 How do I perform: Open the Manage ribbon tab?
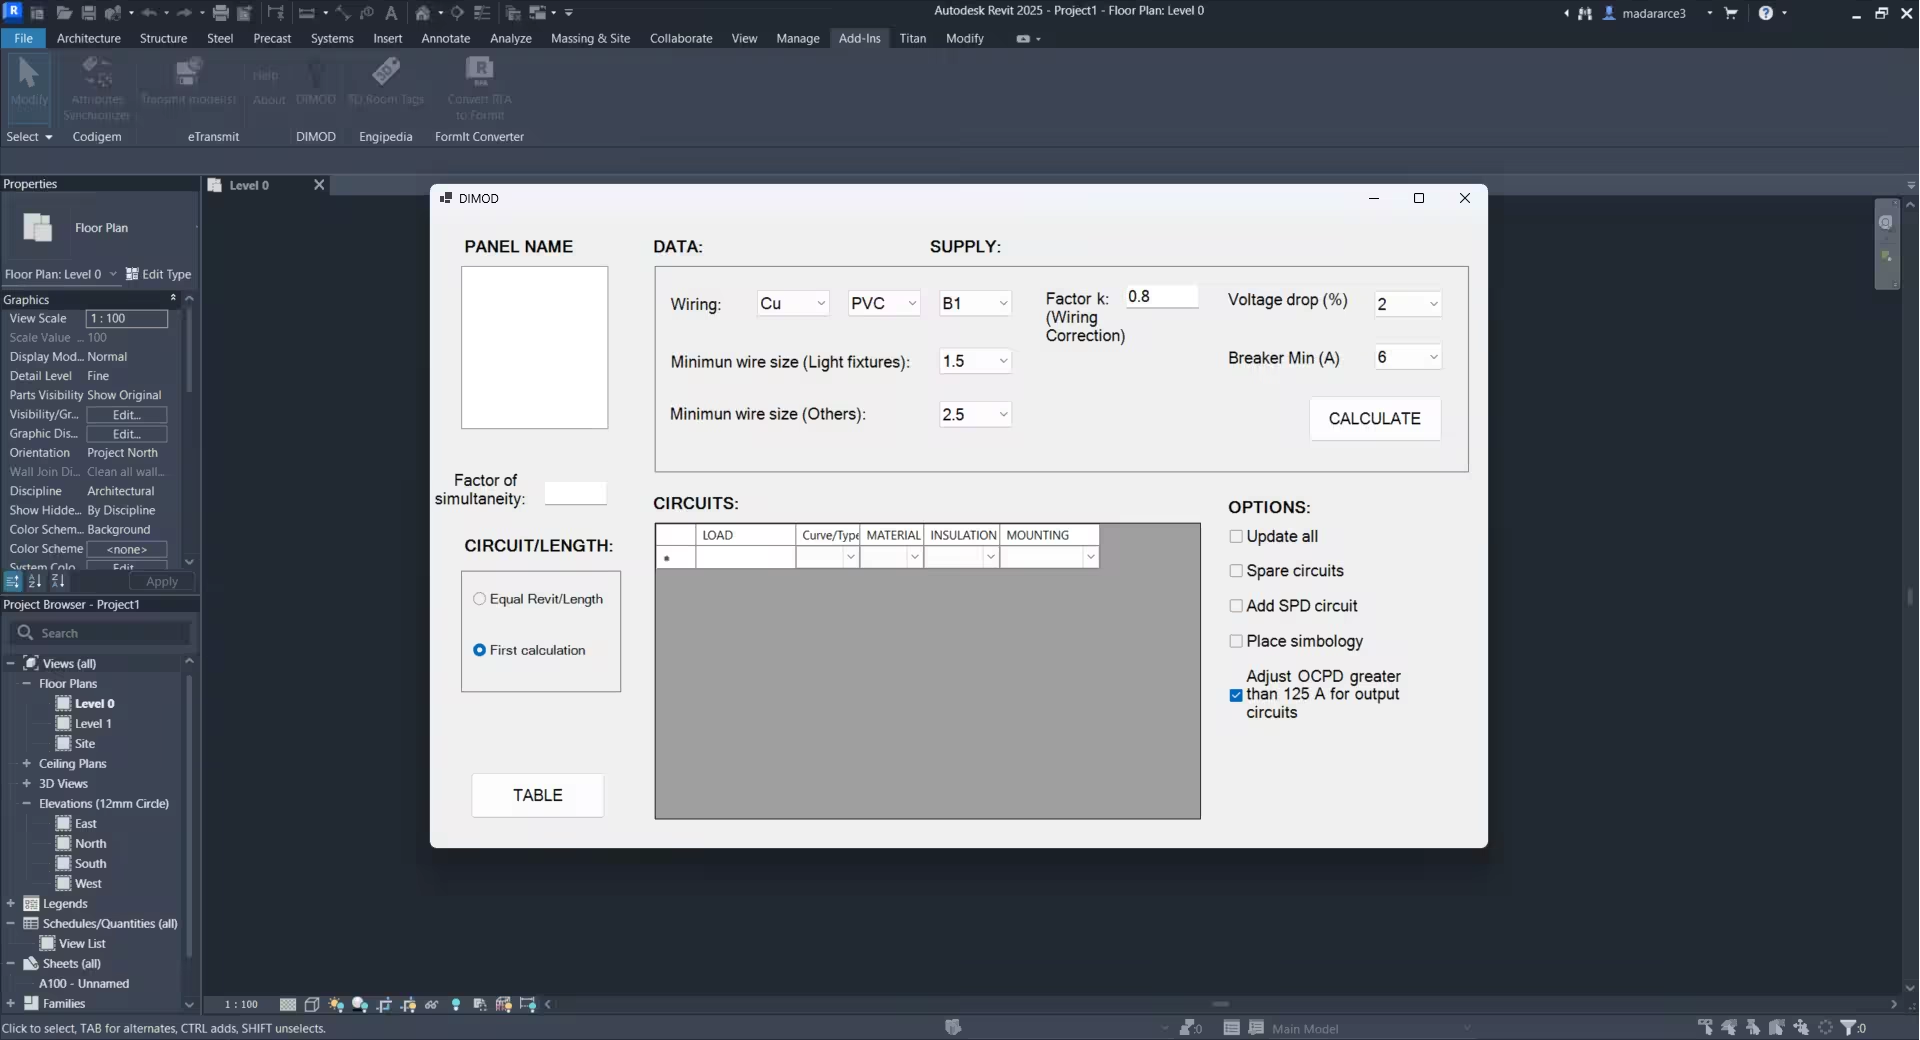[798, 38]
